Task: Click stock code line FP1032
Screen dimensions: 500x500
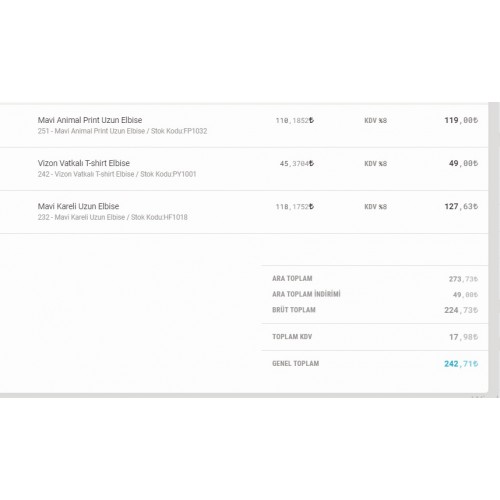Action: (122, 131)
